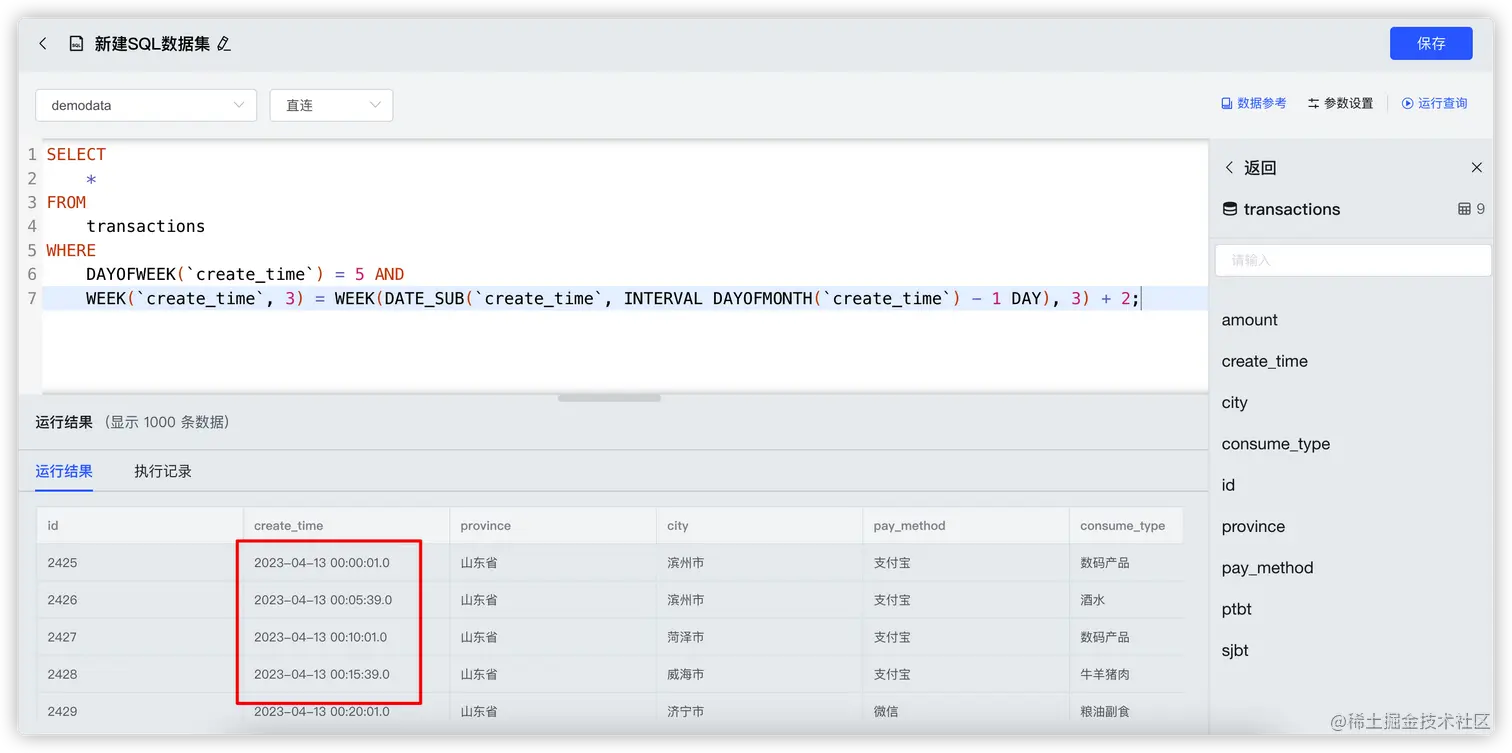Click the 菏泽市 city cell

click(x=759, y=637)
